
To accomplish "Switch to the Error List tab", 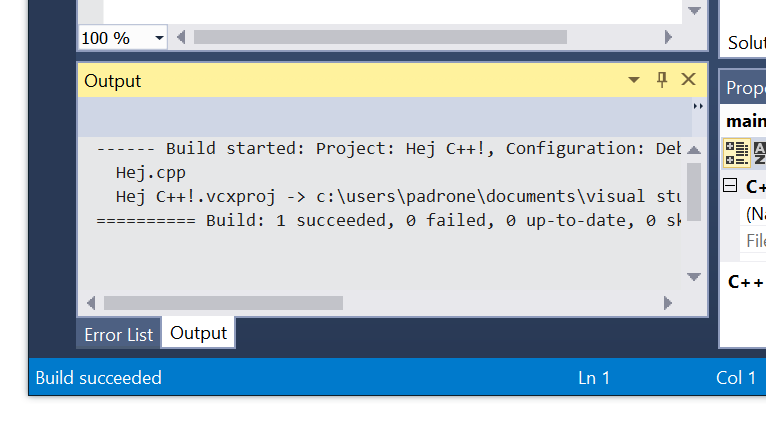I will click(x=119, y=335).
